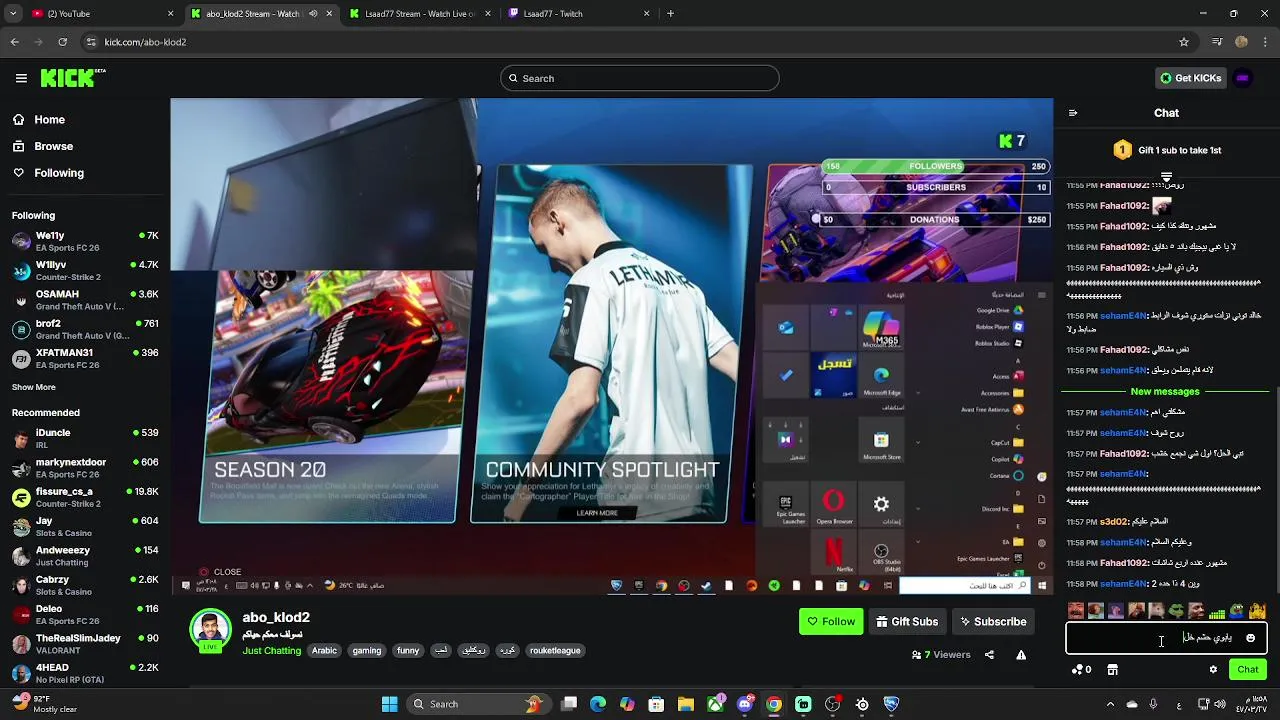Open Rocket League taskbar icon
Screen dimensions: 1280x720
(x=891, y=704)
